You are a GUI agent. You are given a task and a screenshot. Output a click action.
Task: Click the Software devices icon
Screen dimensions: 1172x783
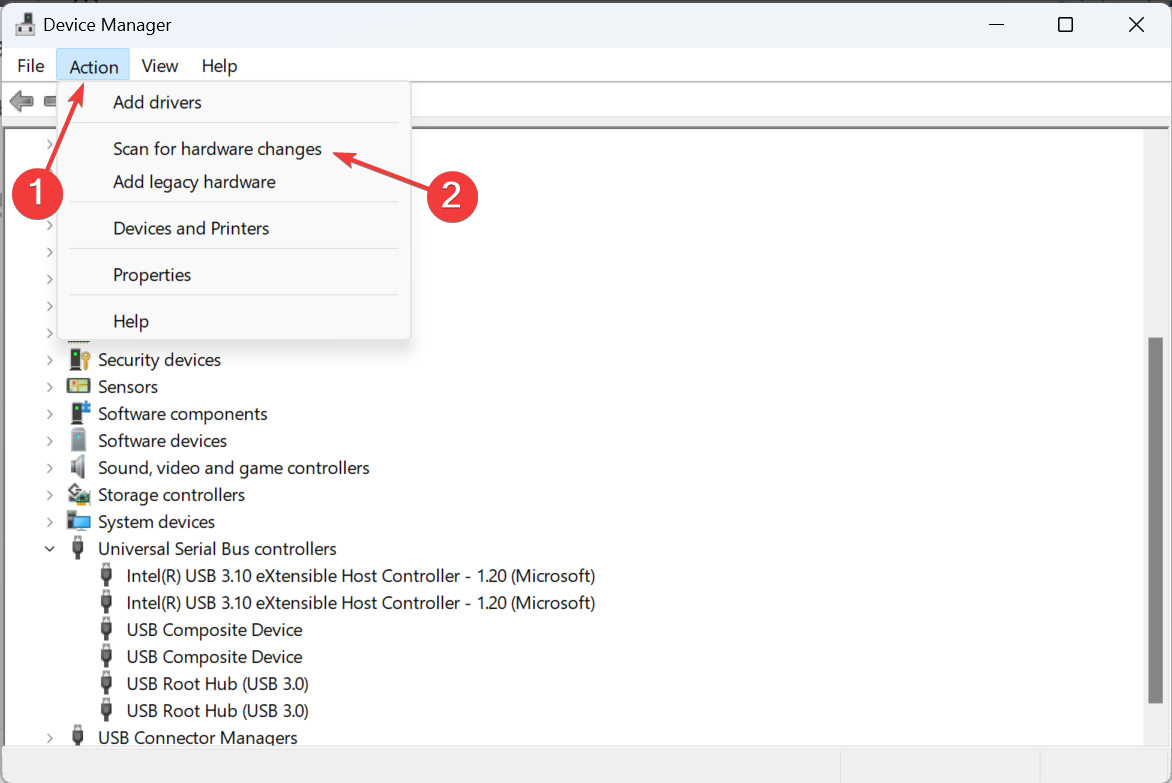tap(78, 440)
